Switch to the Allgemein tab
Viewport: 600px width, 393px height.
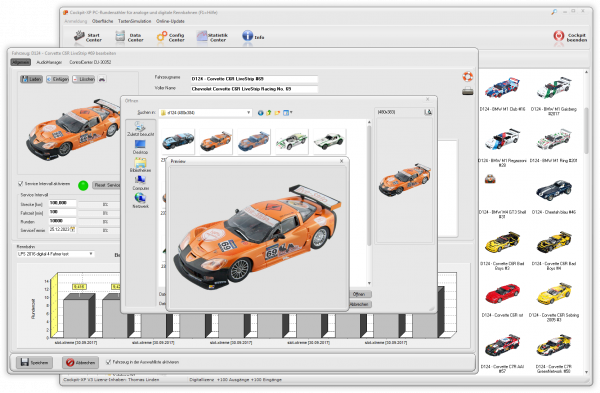[21, 62]
